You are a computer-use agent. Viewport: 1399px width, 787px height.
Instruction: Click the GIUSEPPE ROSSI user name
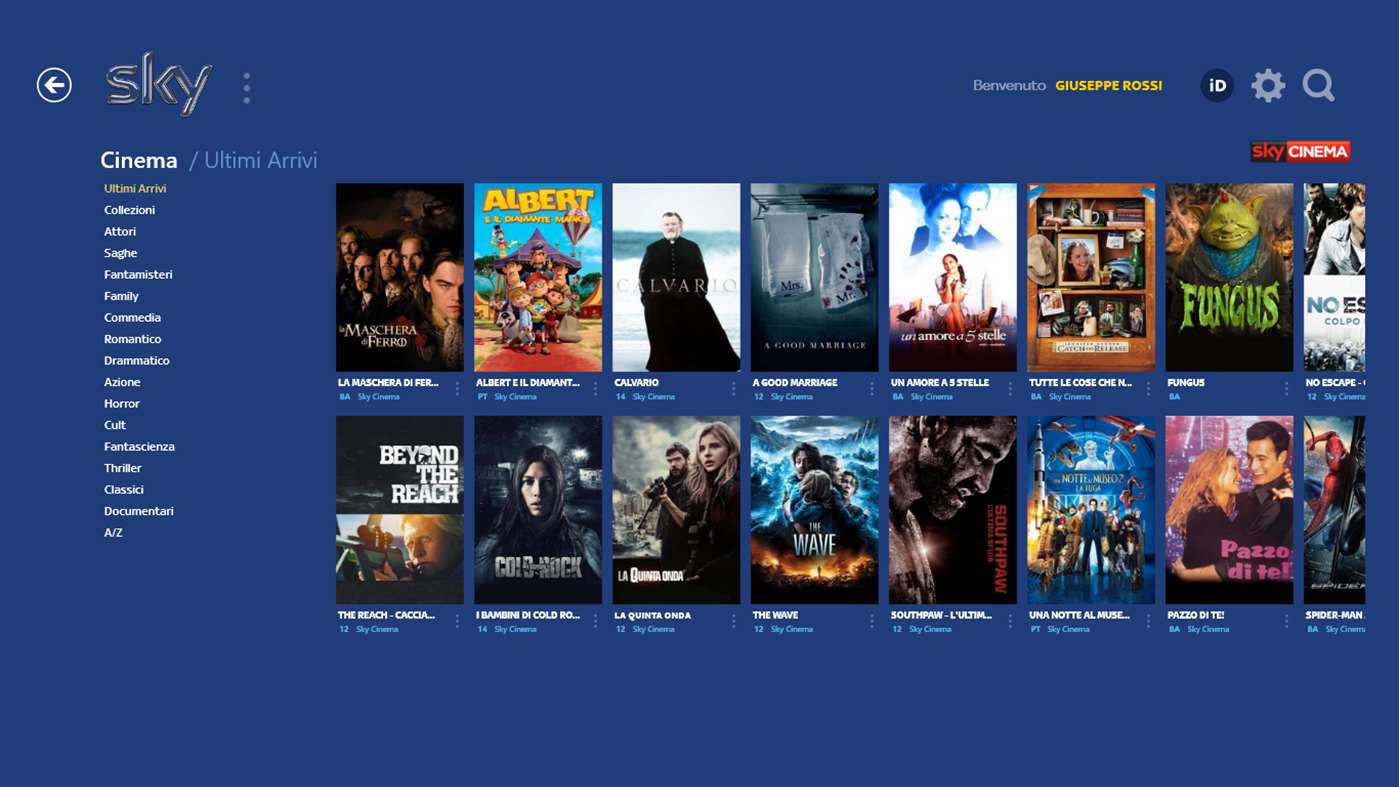[1109, 86]
